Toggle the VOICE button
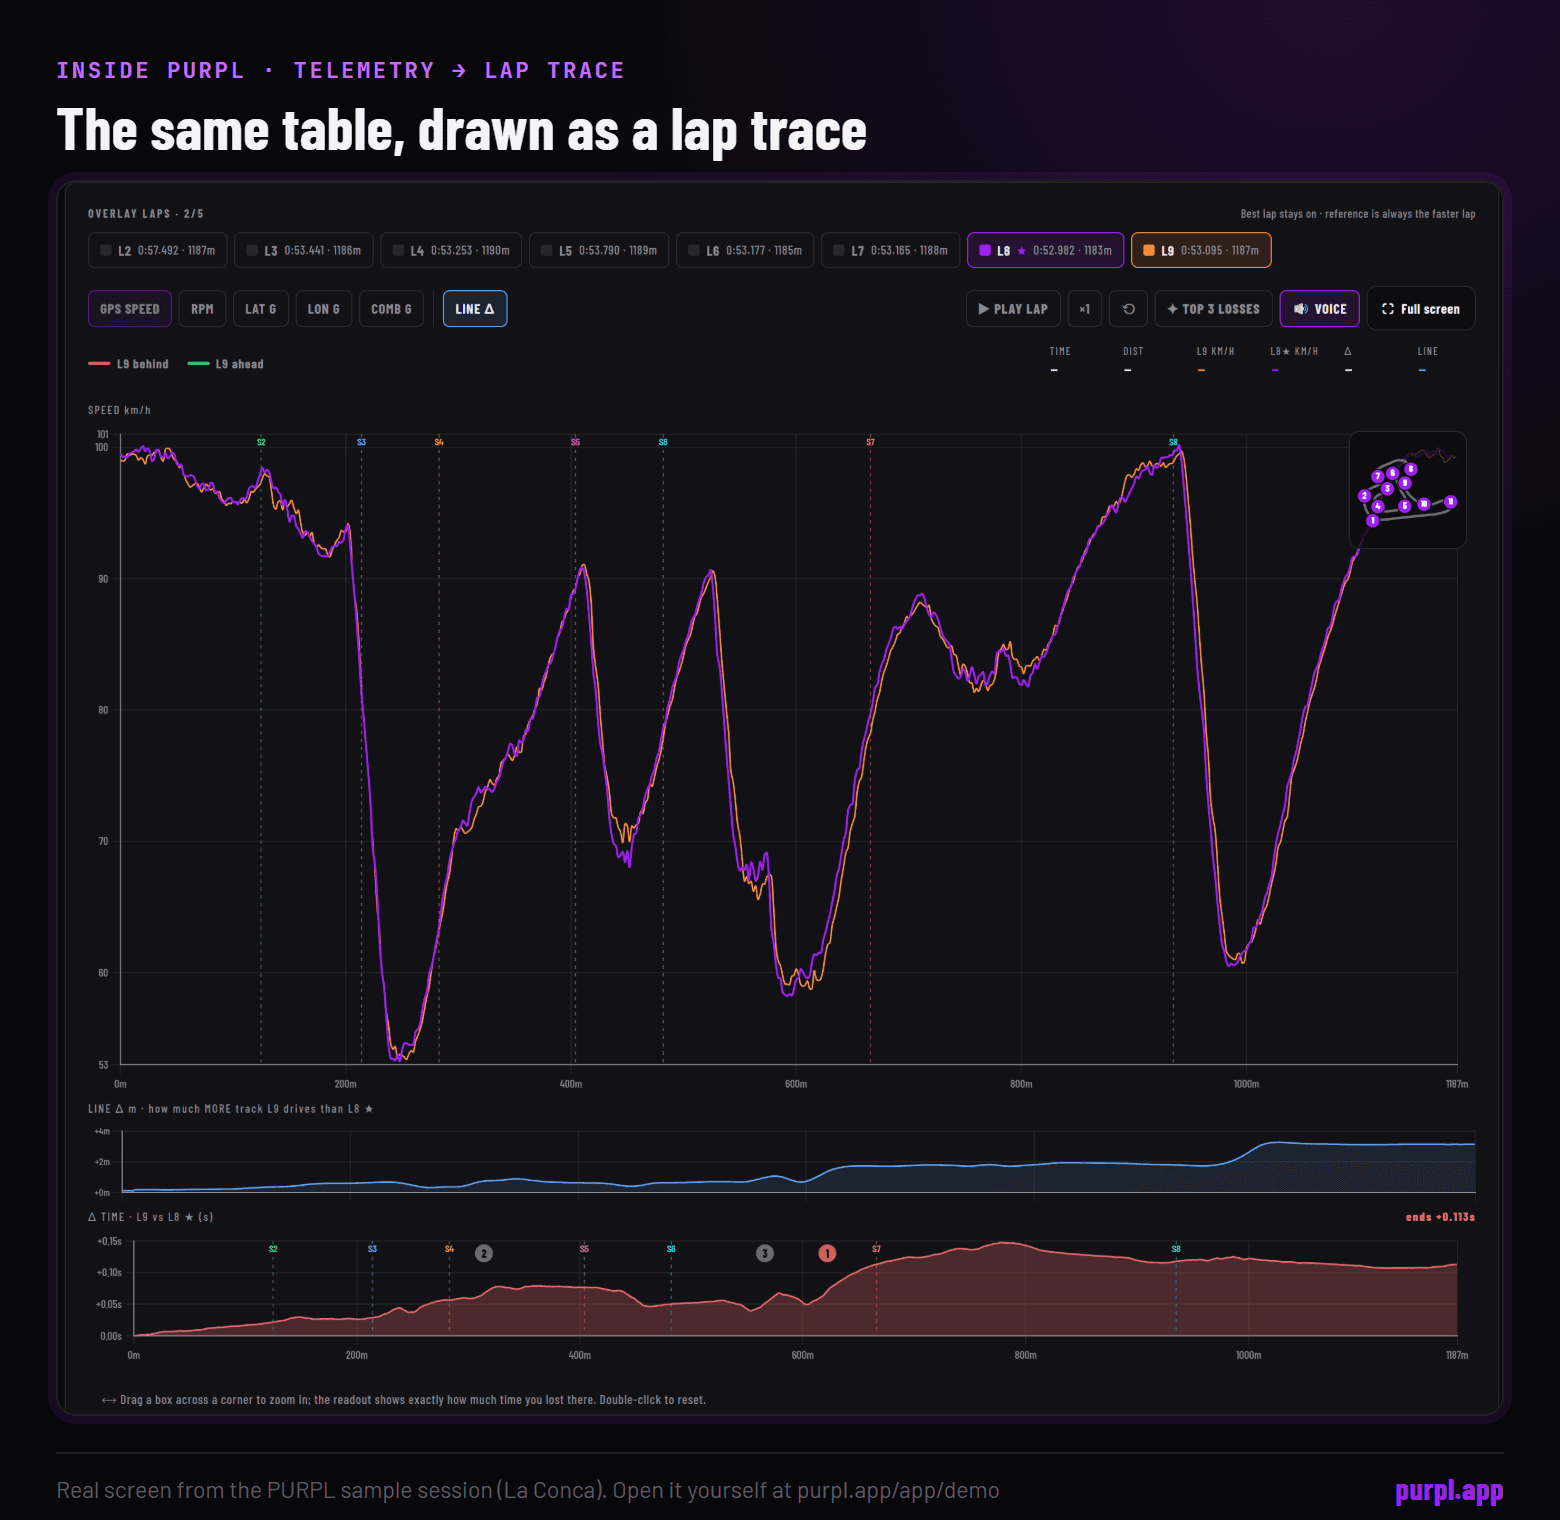Screen dimensions: 1560x1520 [x=1320, y=309]
